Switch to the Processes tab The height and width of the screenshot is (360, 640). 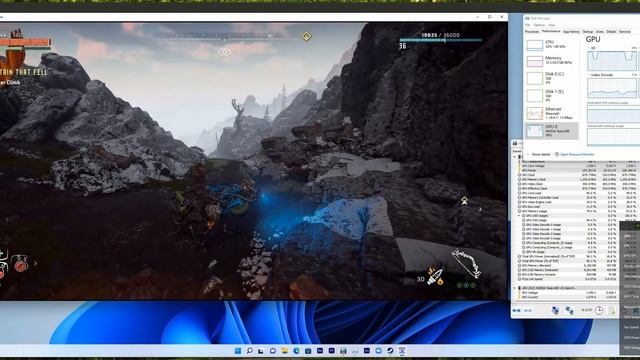point(532,32)
